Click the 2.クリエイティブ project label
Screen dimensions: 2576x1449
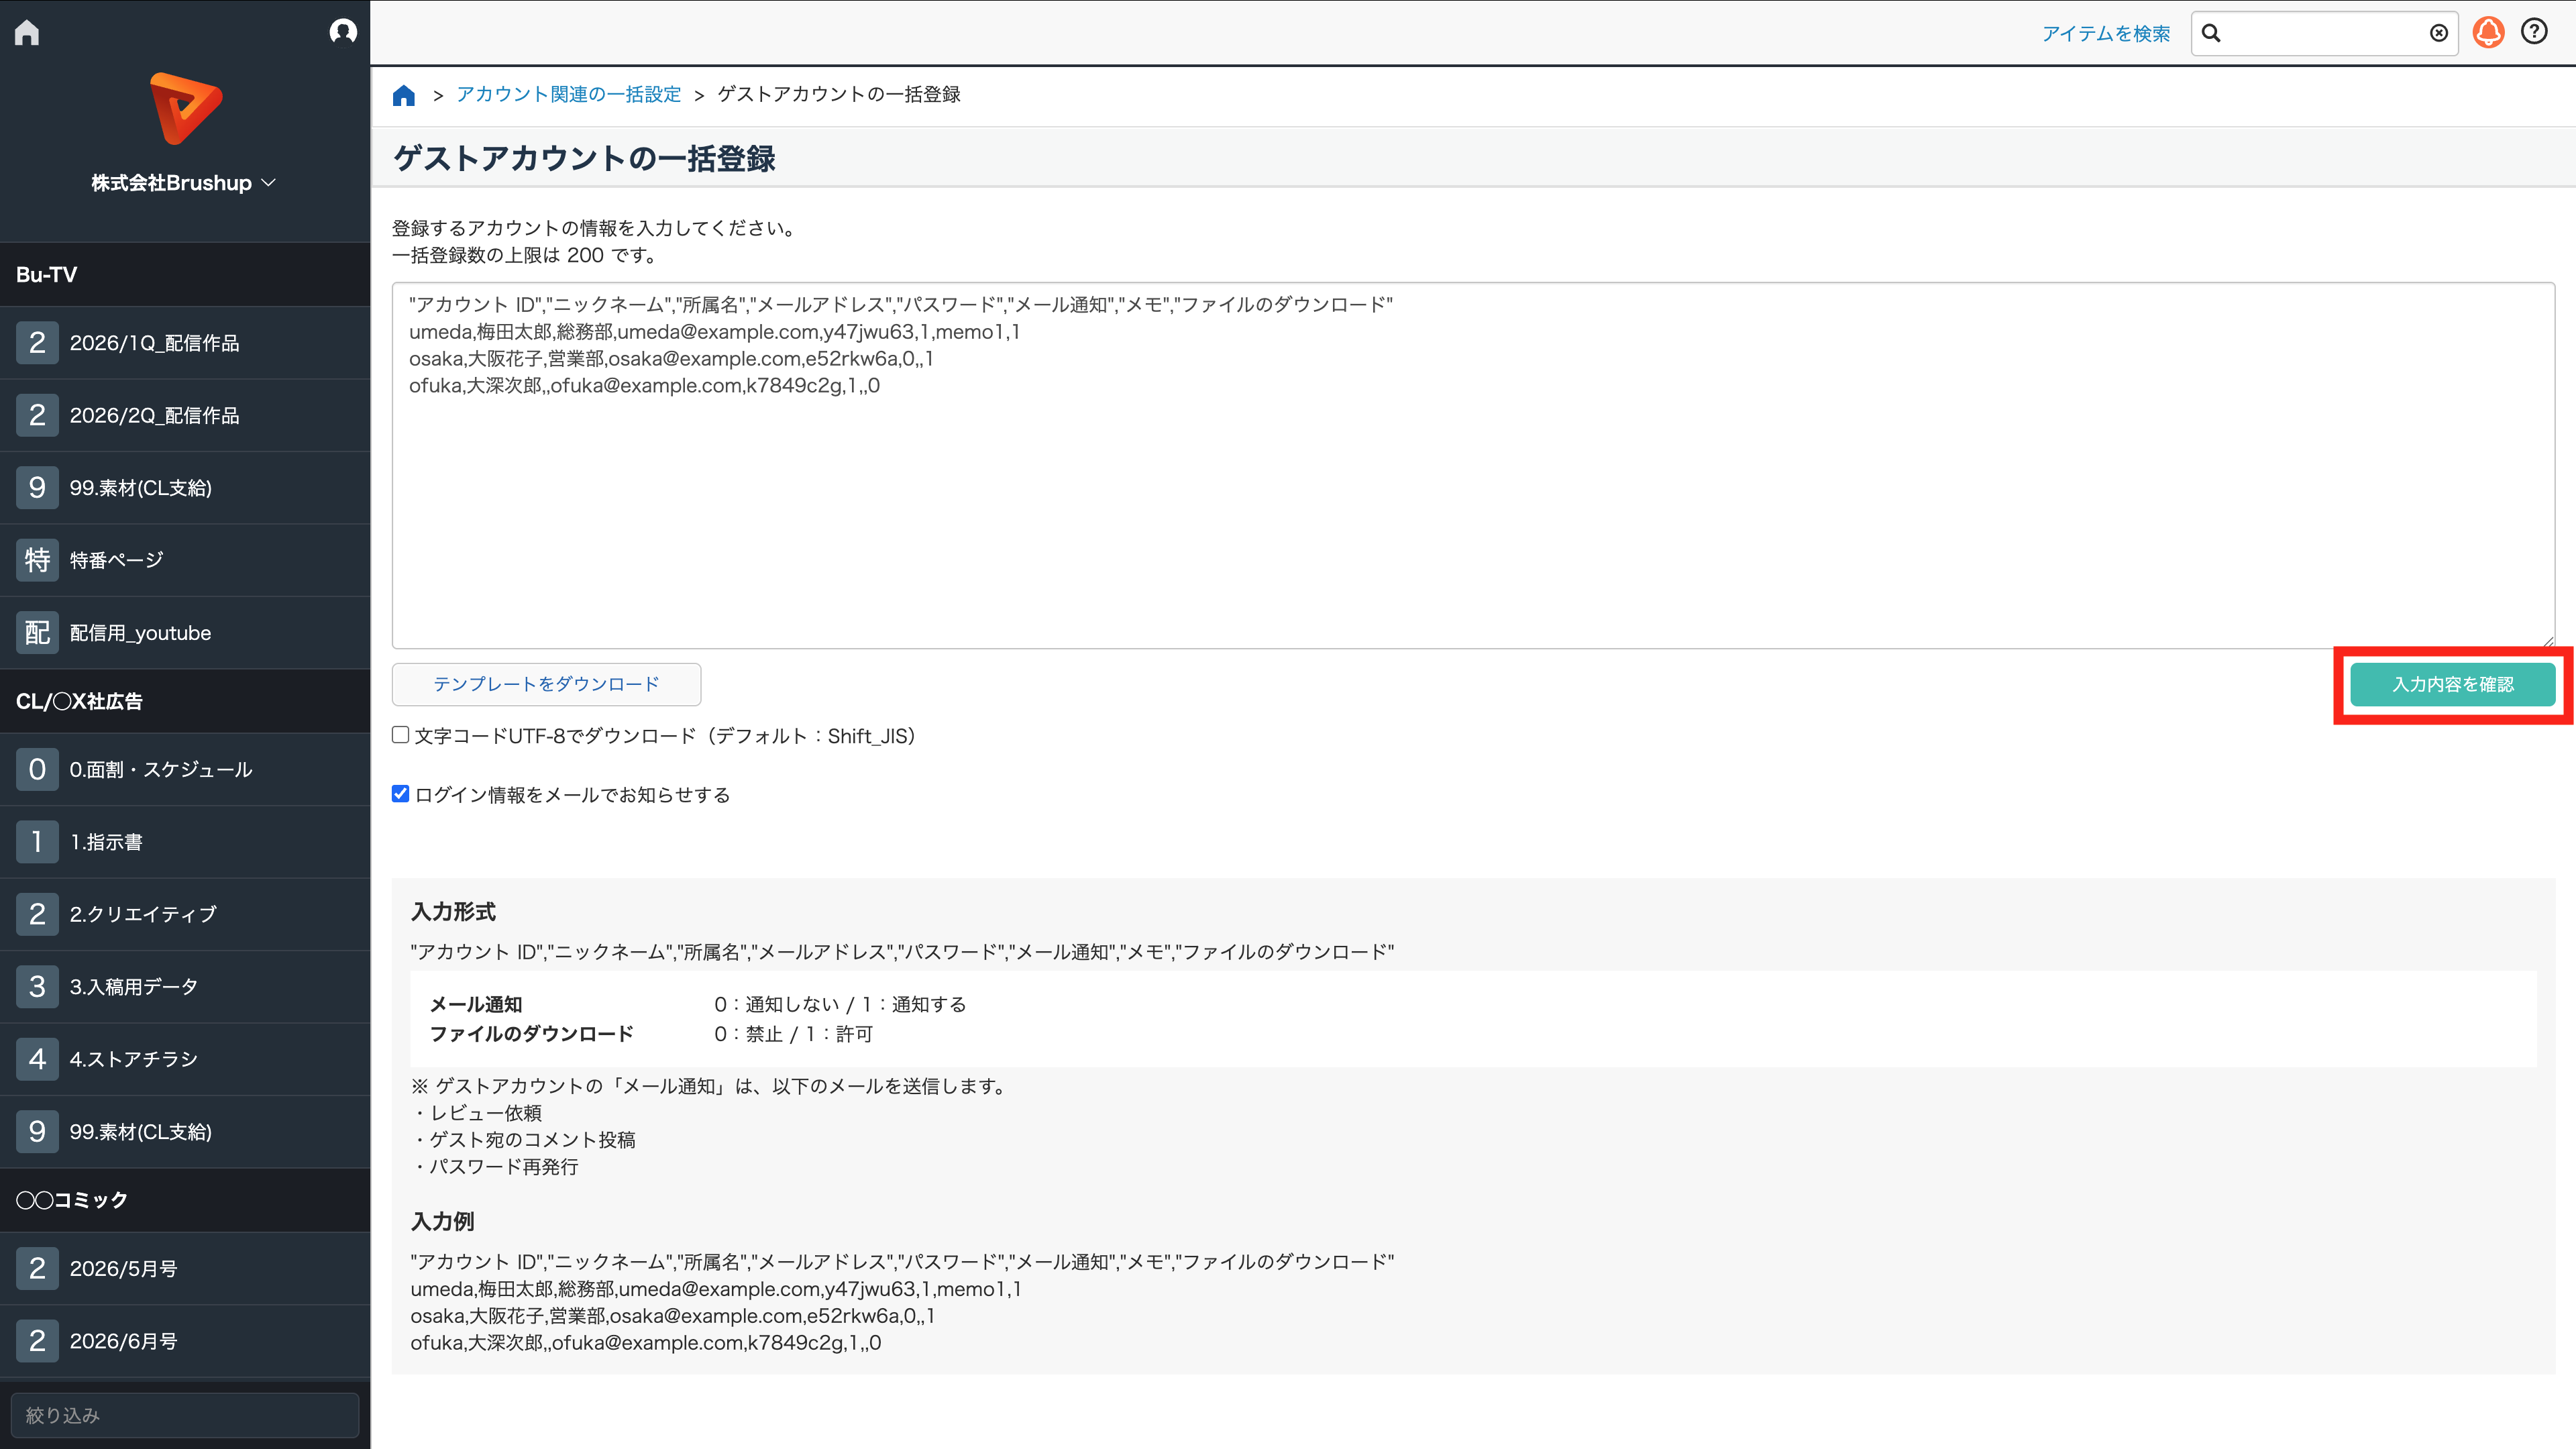pyautogui.click(x=143, y=914)
